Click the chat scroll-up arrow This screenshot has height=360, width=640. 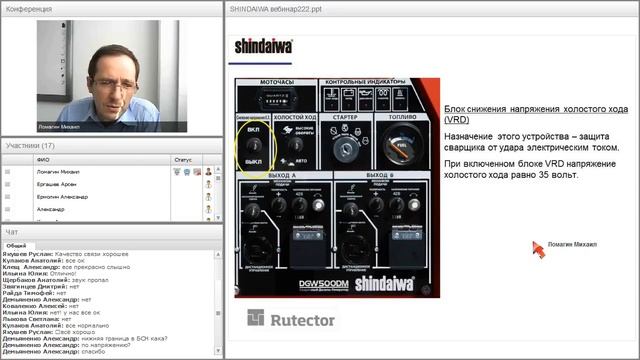(218, 254)
